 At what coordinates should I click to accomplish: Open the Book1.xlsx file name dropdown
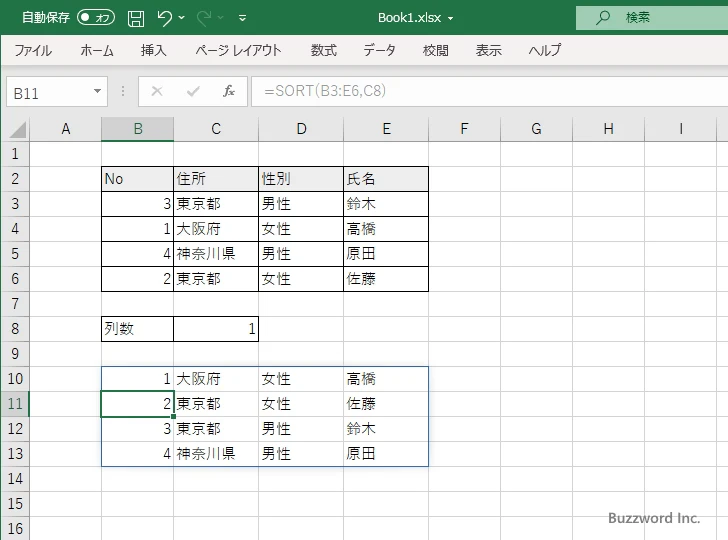(x=450, y=19)
